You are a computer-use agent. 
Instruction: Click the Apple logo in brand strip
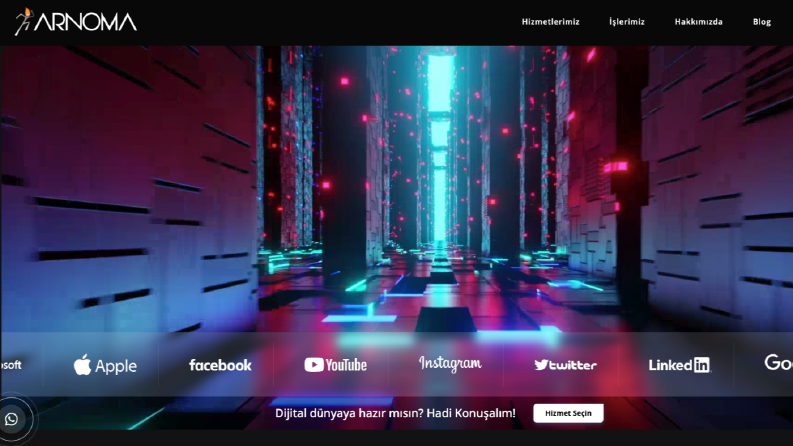point(105,365)
